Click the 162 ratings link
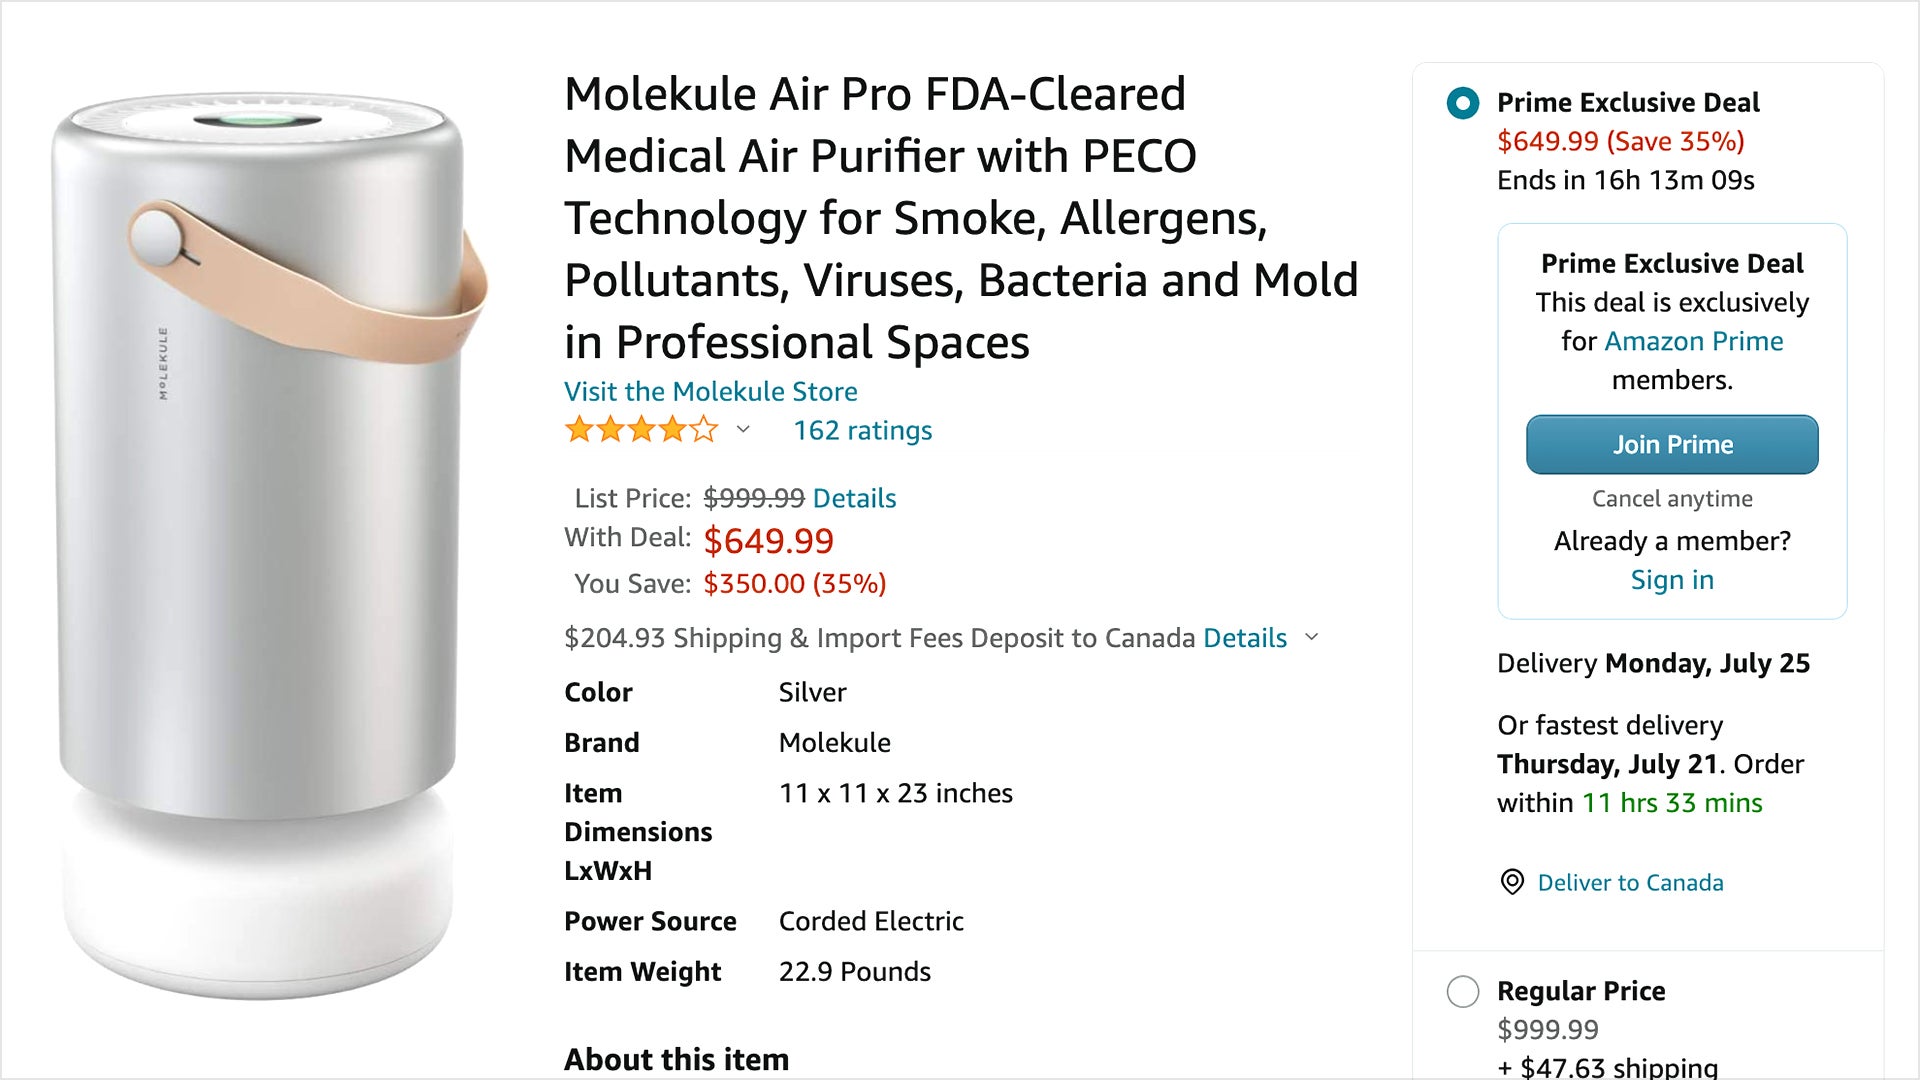The width and height of the screenshot is (1920, 1080). 861,430
